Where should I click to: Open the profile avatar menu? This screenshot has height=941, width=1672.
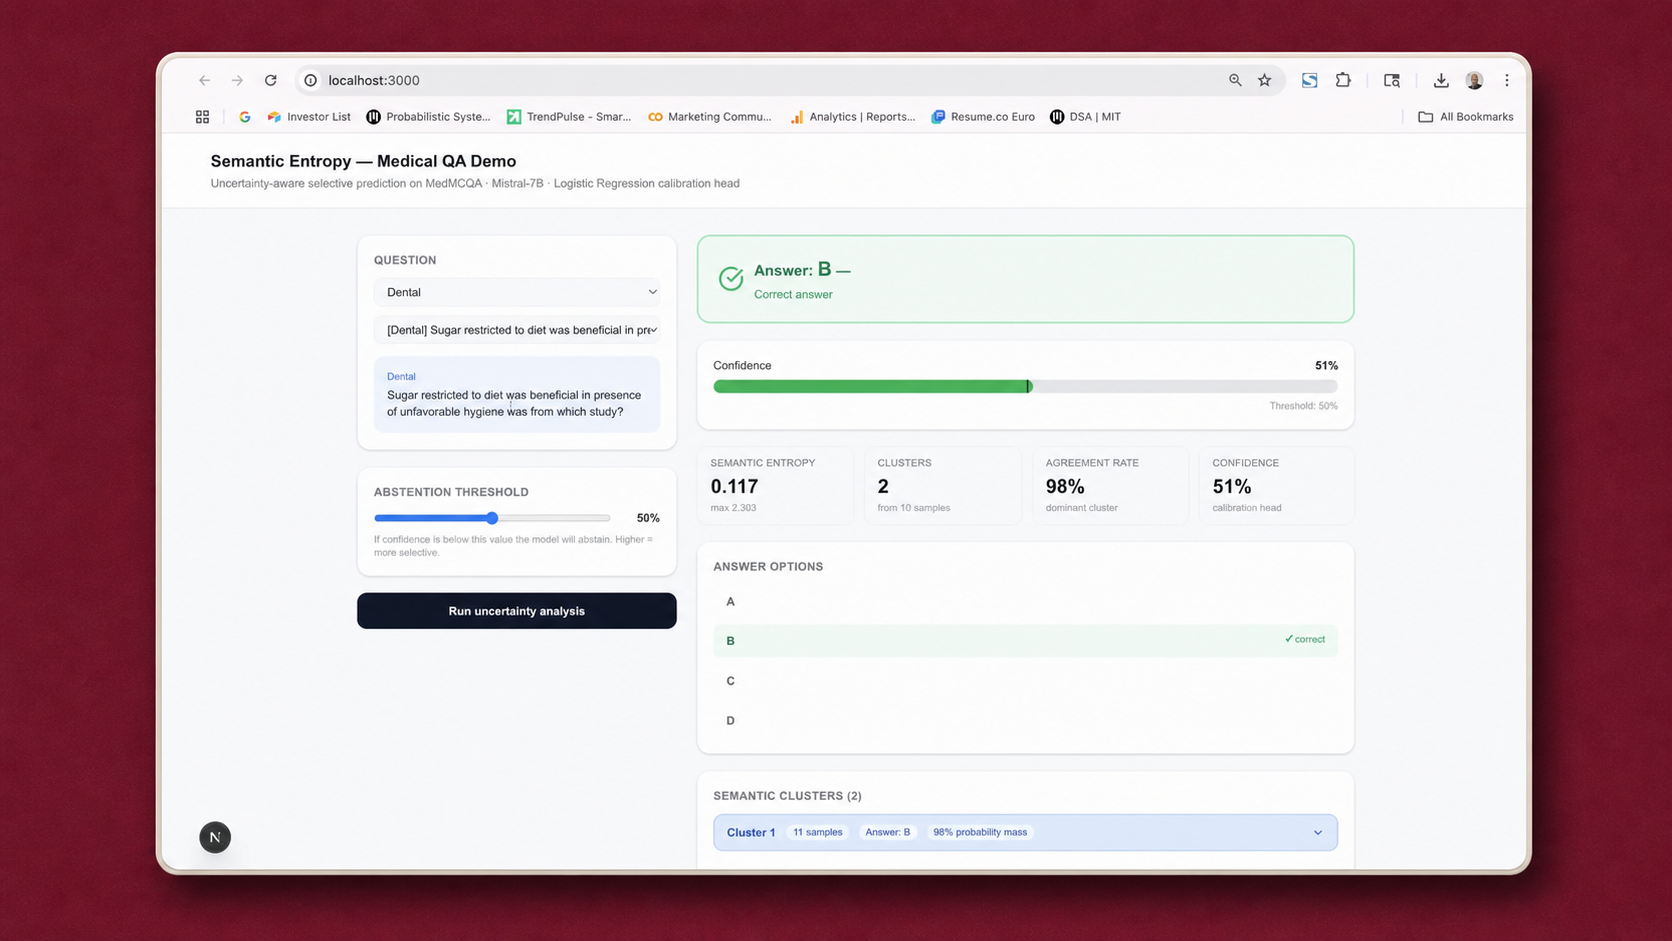[x=1474, y=80]
